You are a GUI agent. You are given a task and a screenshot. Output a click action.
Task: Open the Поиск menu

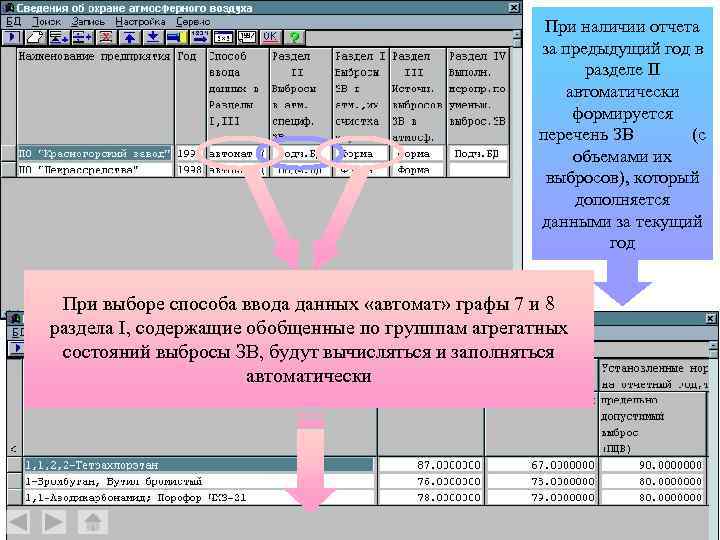point(46,22)
